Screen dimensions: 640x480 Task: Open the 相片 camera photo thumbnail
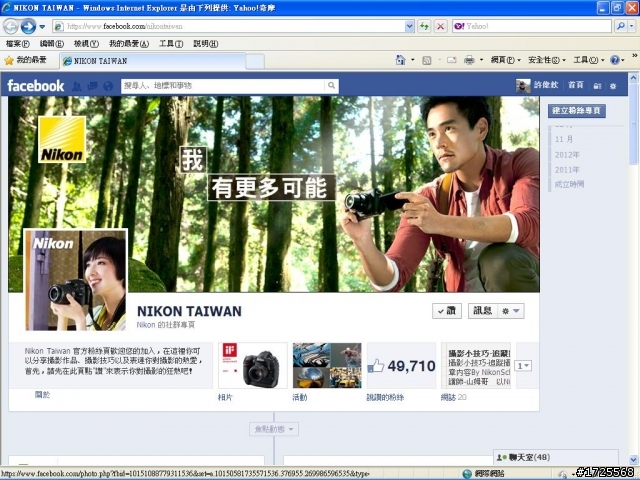tap(253, 366)
